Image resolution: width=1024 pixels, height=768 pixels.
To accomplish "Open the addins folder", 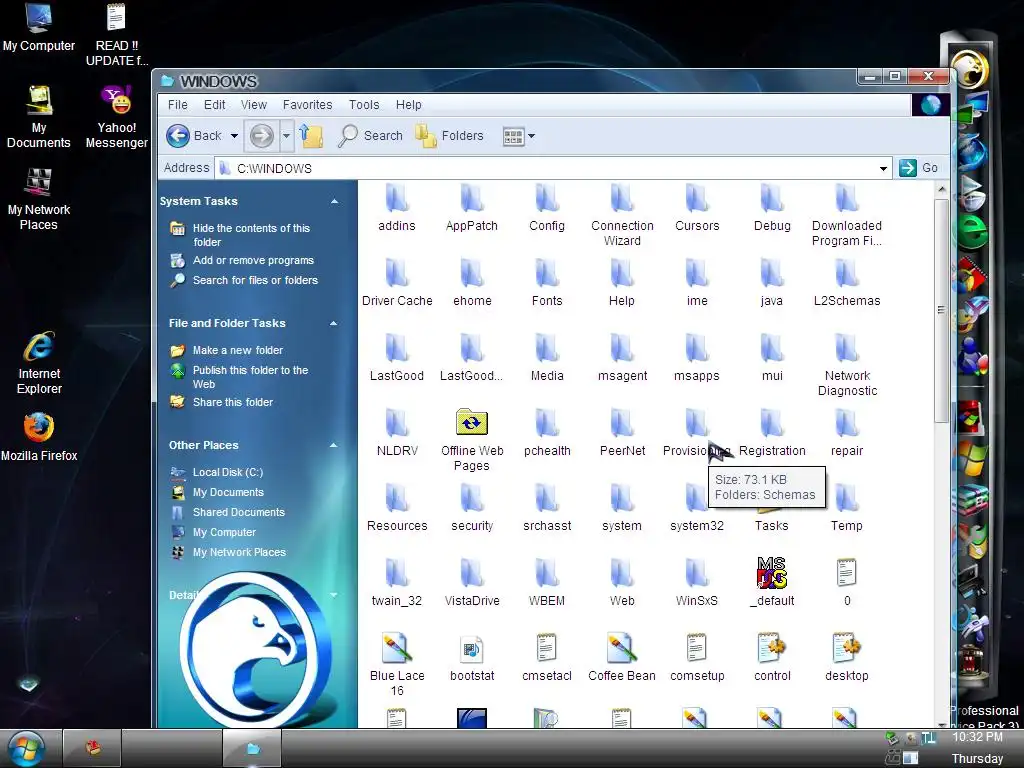I will 396,208.
